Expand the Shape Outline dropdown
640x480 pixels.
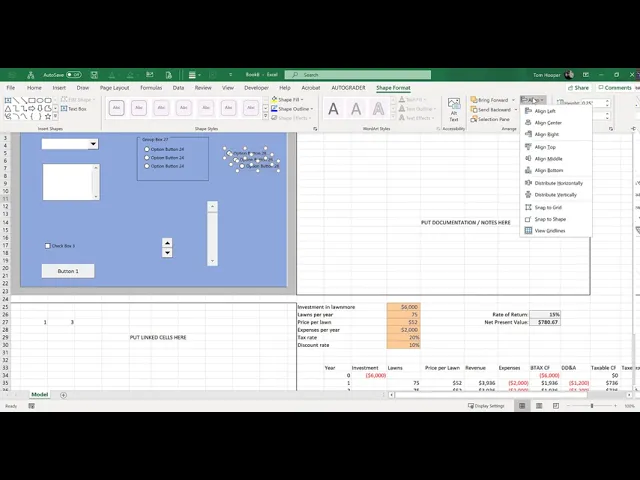coord(312,109)
